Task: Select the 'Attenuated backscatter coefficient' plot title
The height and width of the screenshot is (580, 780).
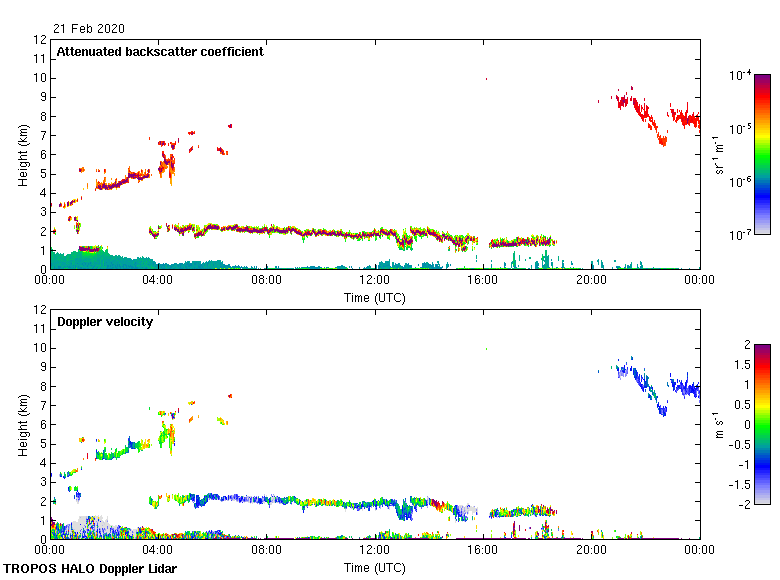Action: (160, 52)
